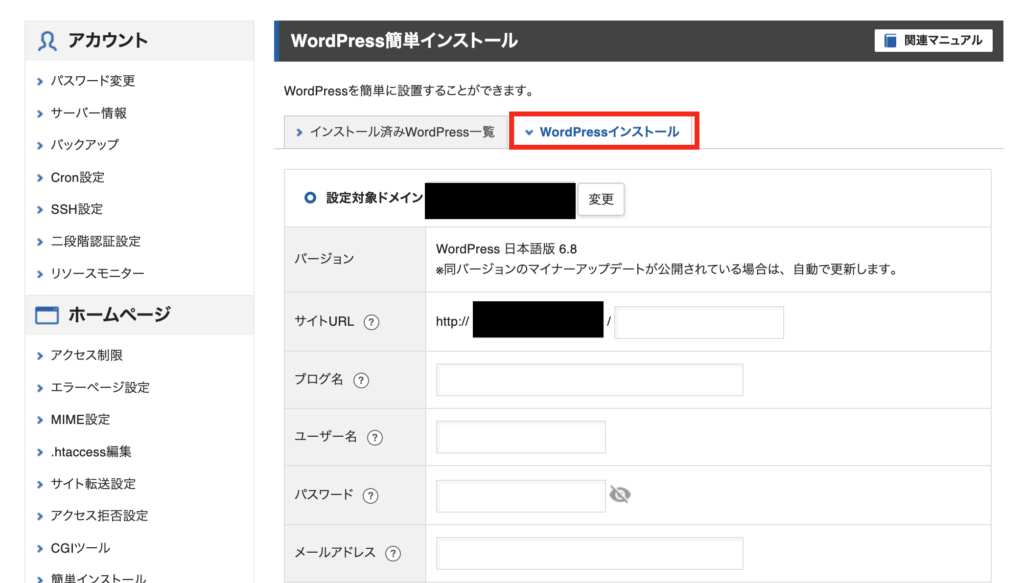The width and height of the screenshot is (1024, 583).
Task: Click chevron beside MIME設定
Action: (x=40, y=420)
